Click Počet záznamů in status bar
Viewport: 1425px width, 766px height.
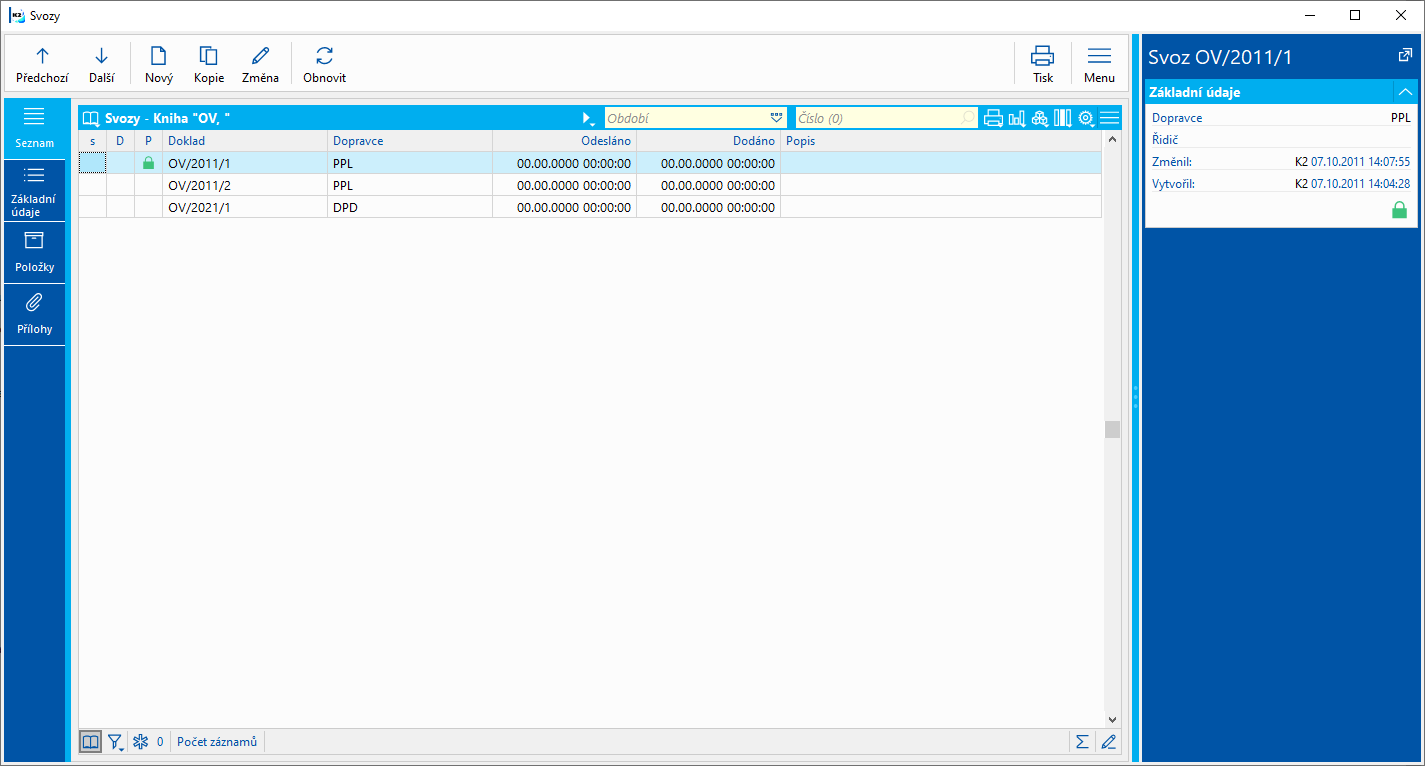(217, 742)
